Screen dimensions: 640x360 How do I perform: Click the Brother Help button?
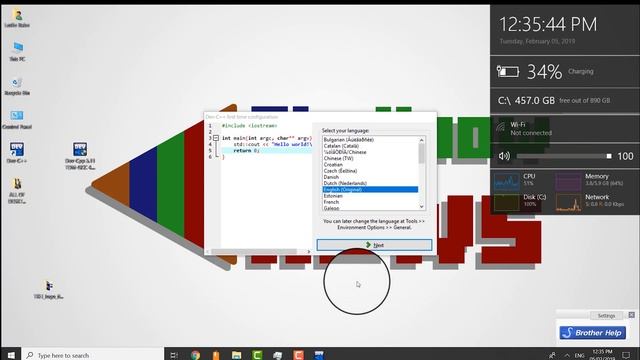[592, 333]
